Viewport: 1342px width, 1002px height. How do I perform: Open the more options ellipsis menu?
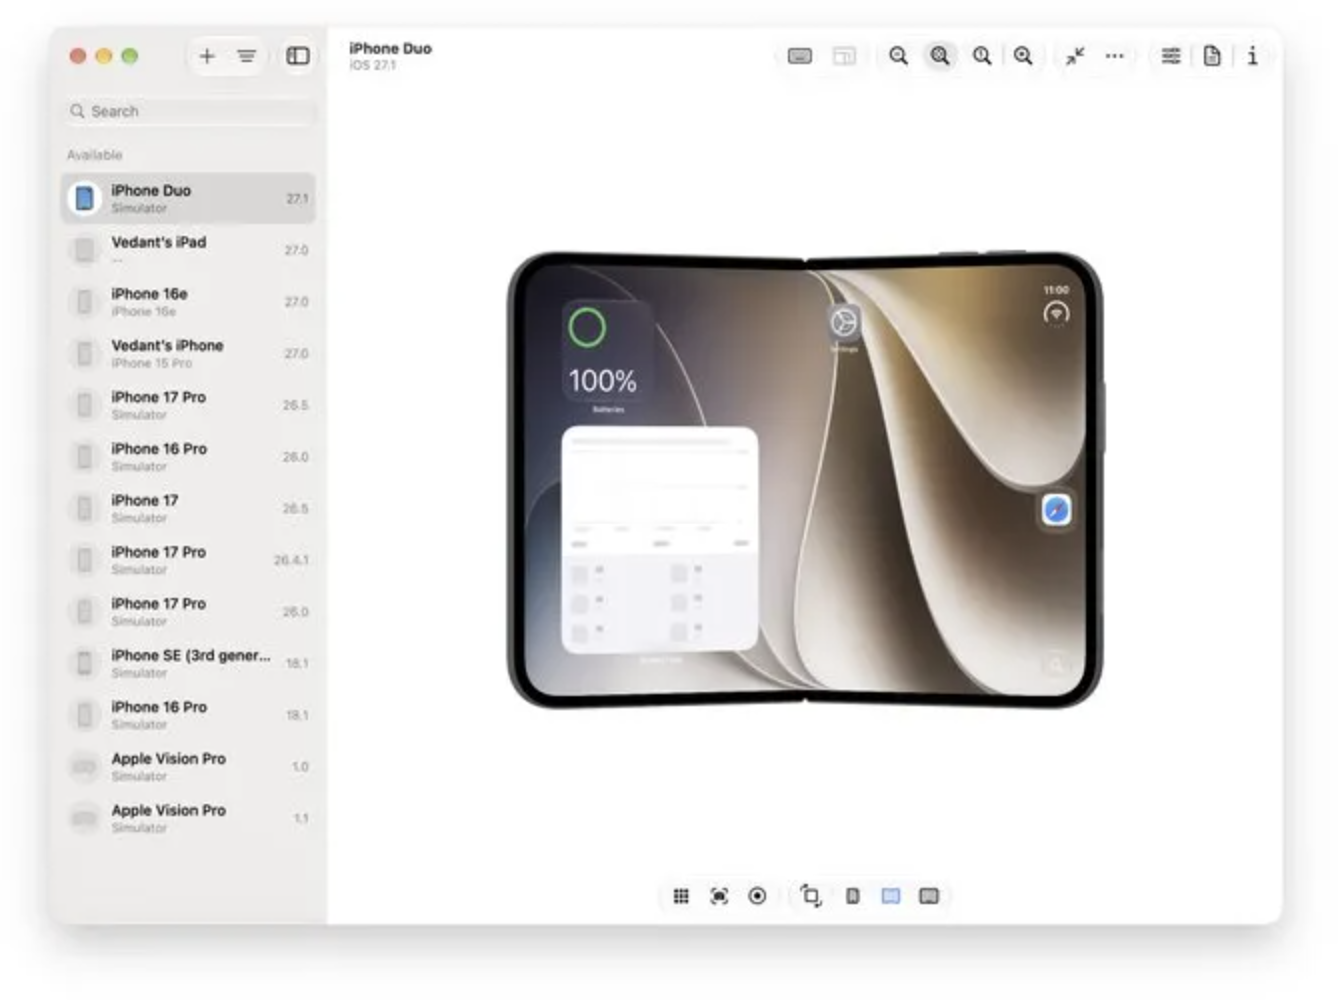1115,56
